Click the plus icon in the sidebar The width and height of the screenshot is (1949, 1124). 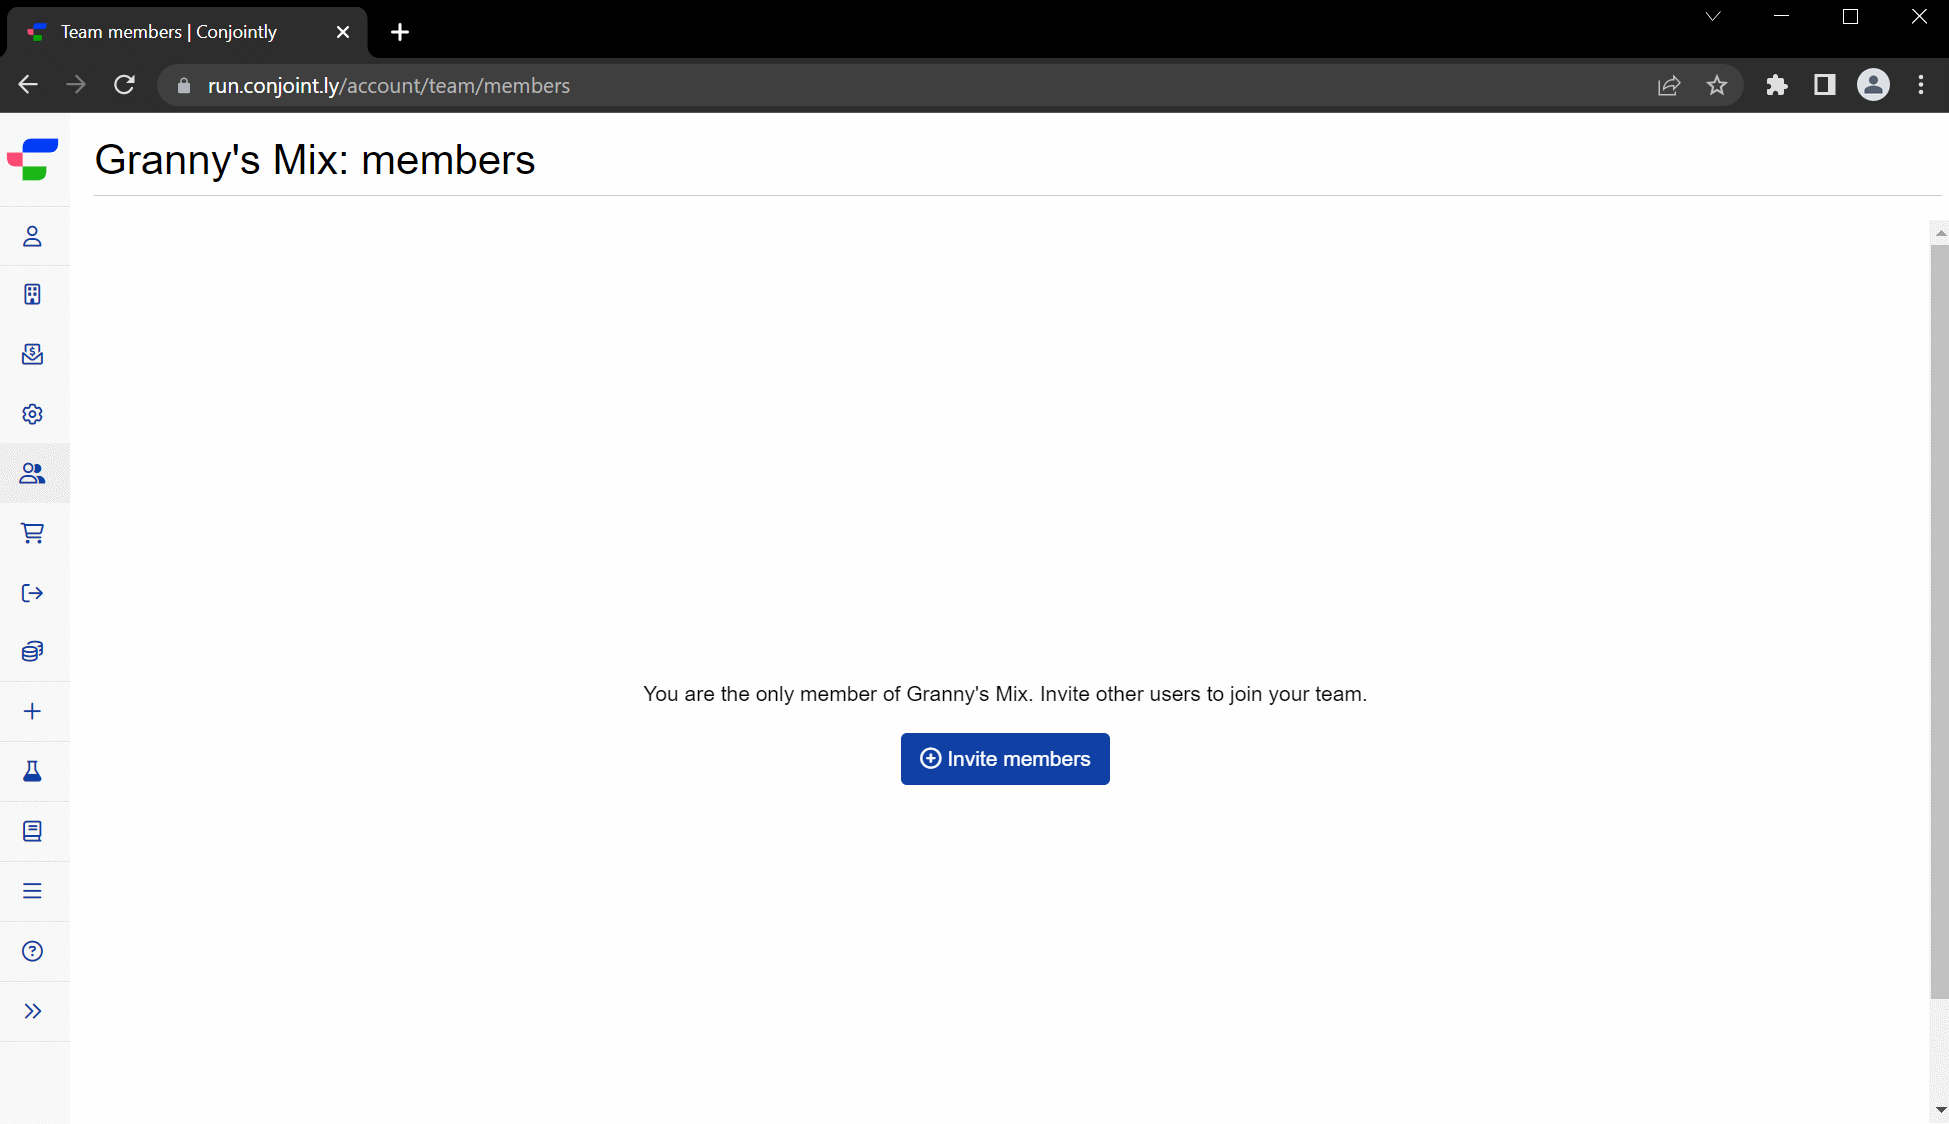click(32, 711)
